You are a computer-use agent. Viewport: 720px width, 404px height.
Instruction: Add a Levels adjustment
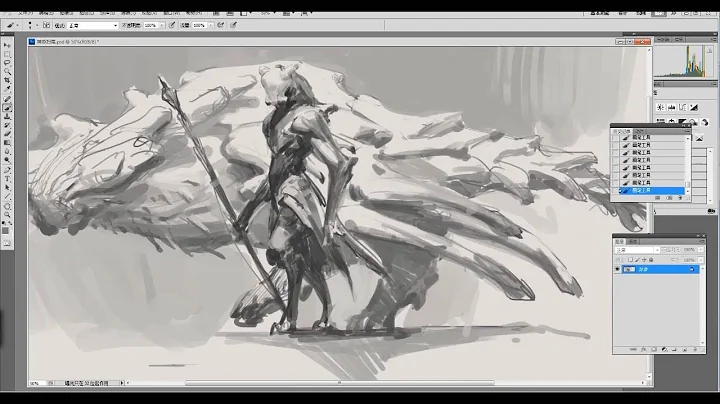[x=671, y=107]
